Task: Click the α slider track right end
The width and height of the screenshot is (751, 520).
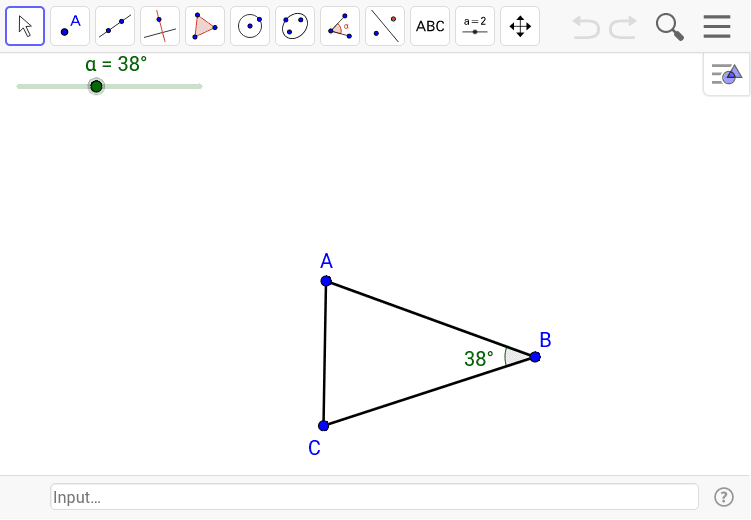Action: point(200,86)
